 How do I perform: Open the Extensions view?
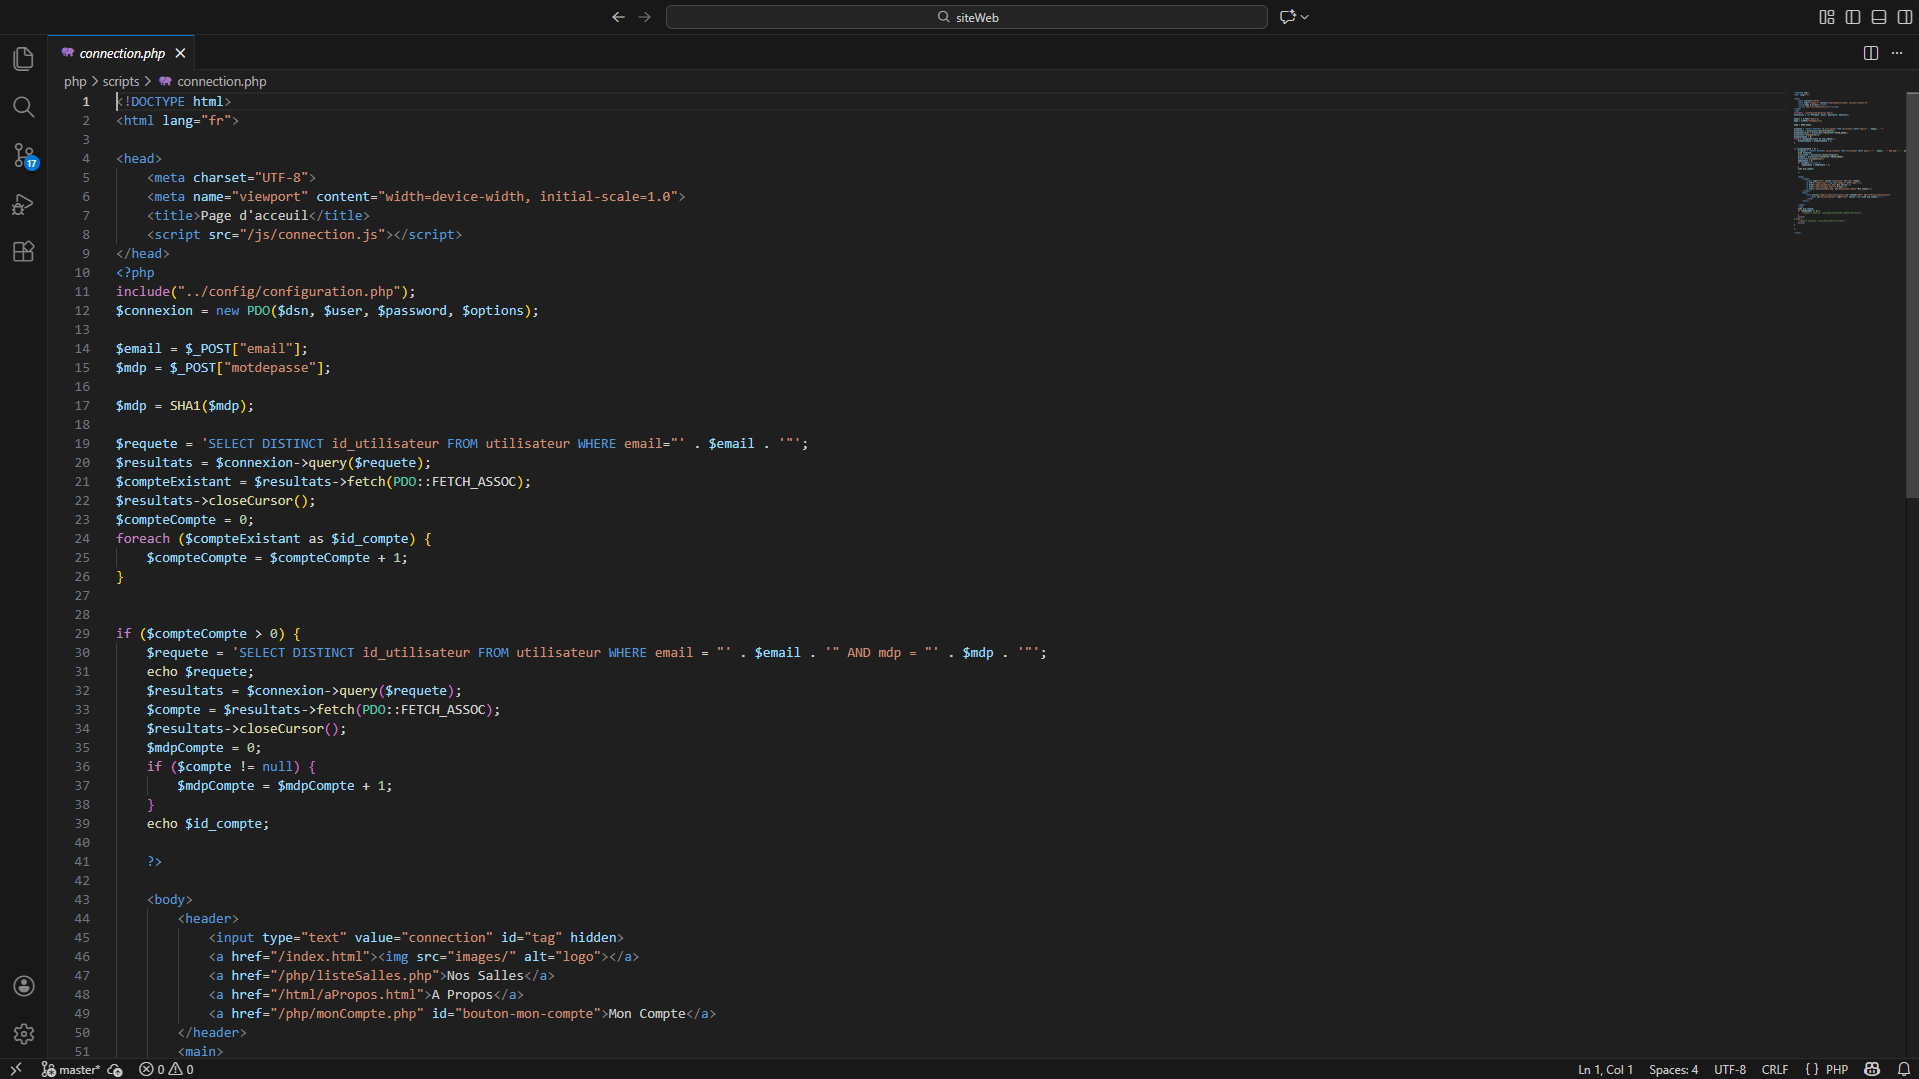tap(24, 252)
